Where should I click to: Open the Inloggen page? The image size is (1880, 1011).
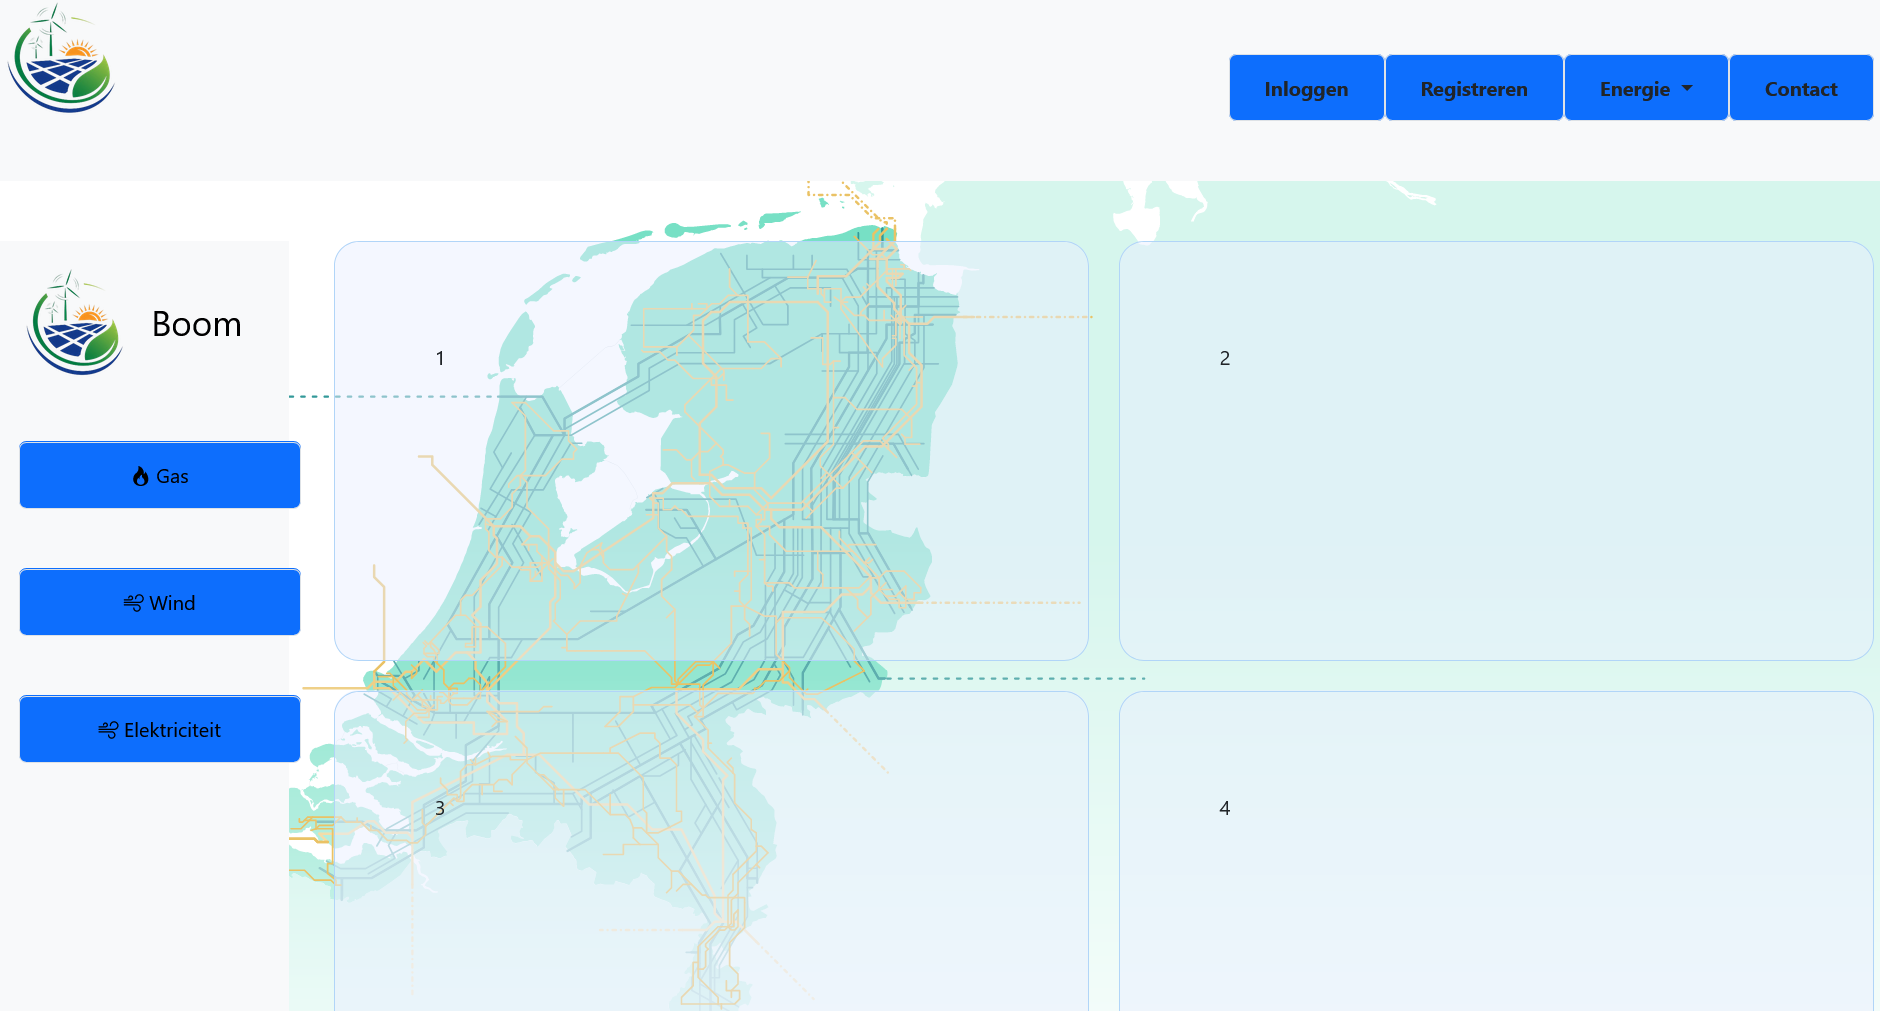1306,88
